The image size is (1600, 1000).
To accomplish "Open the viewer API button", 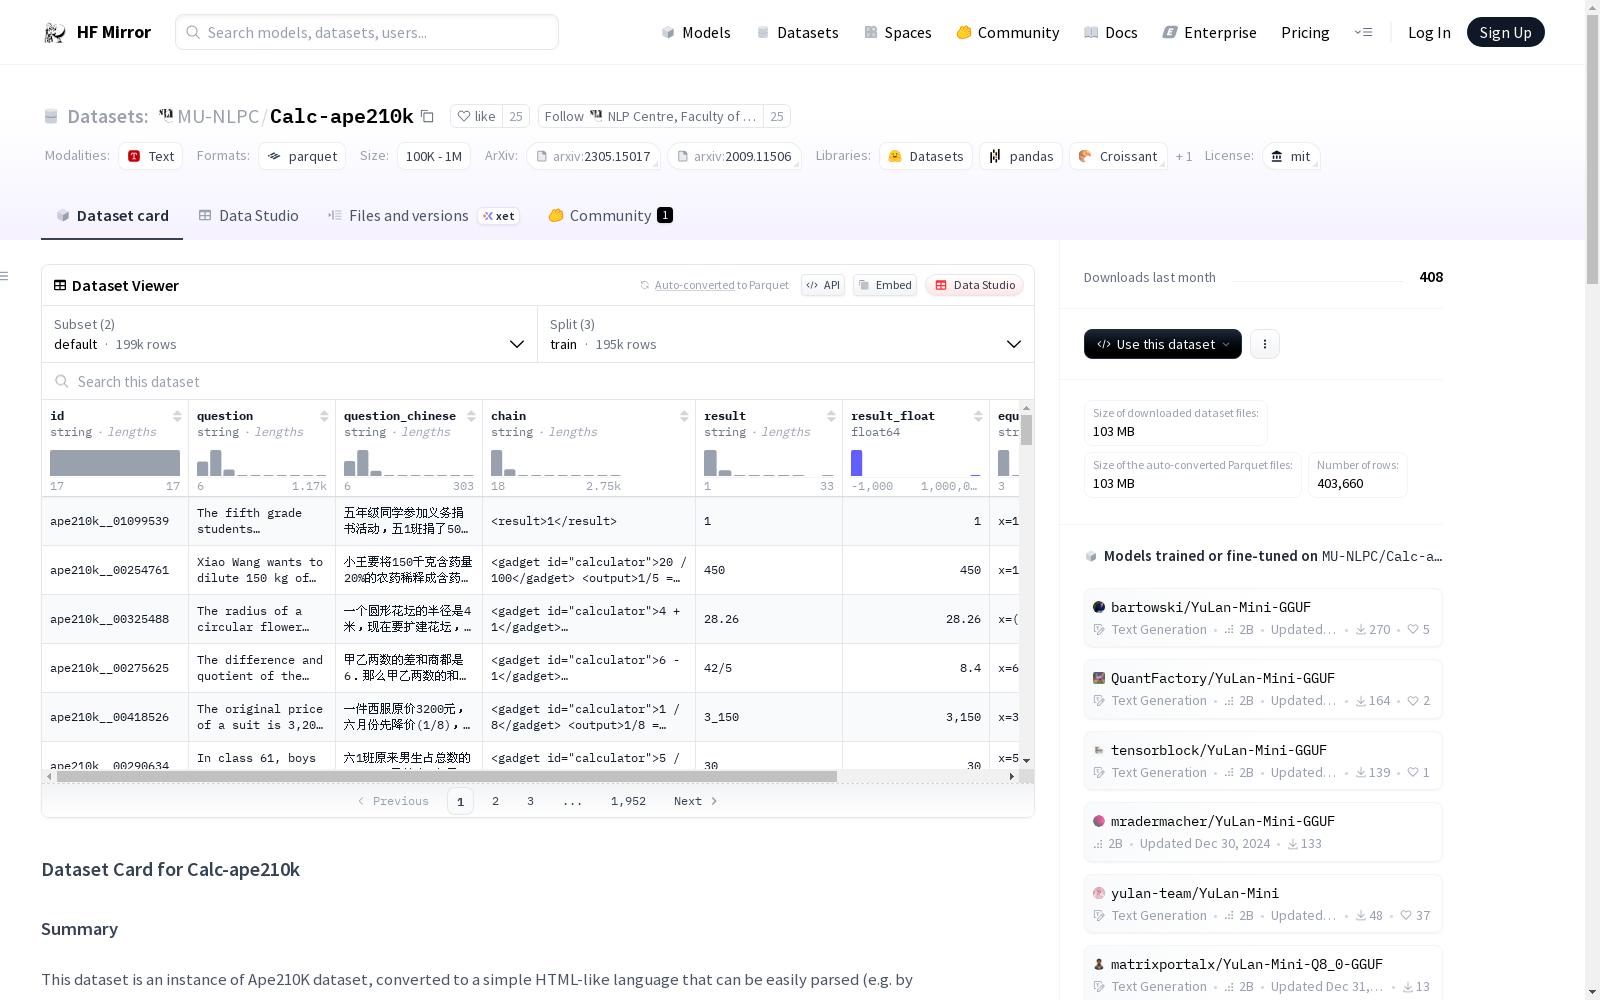I will tap(823, 285).
